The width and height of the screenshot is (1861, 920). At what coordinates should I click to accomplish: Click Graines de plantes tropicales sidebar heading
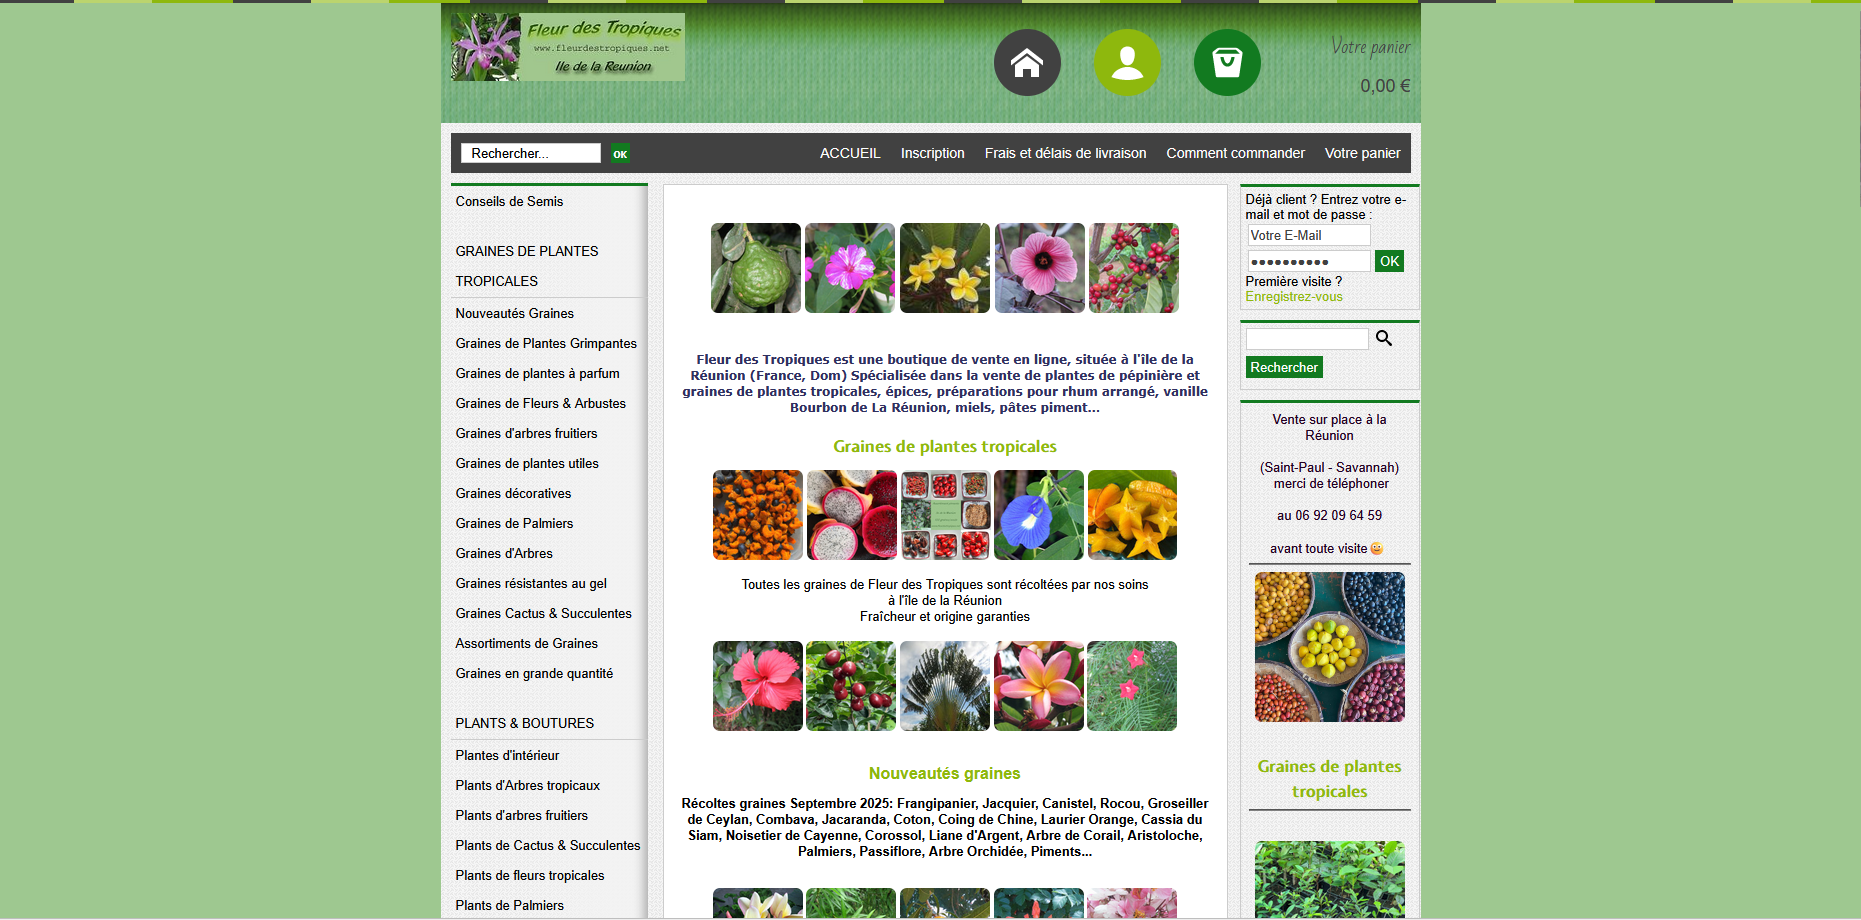pyautogui.click(x=1329, y=779)
